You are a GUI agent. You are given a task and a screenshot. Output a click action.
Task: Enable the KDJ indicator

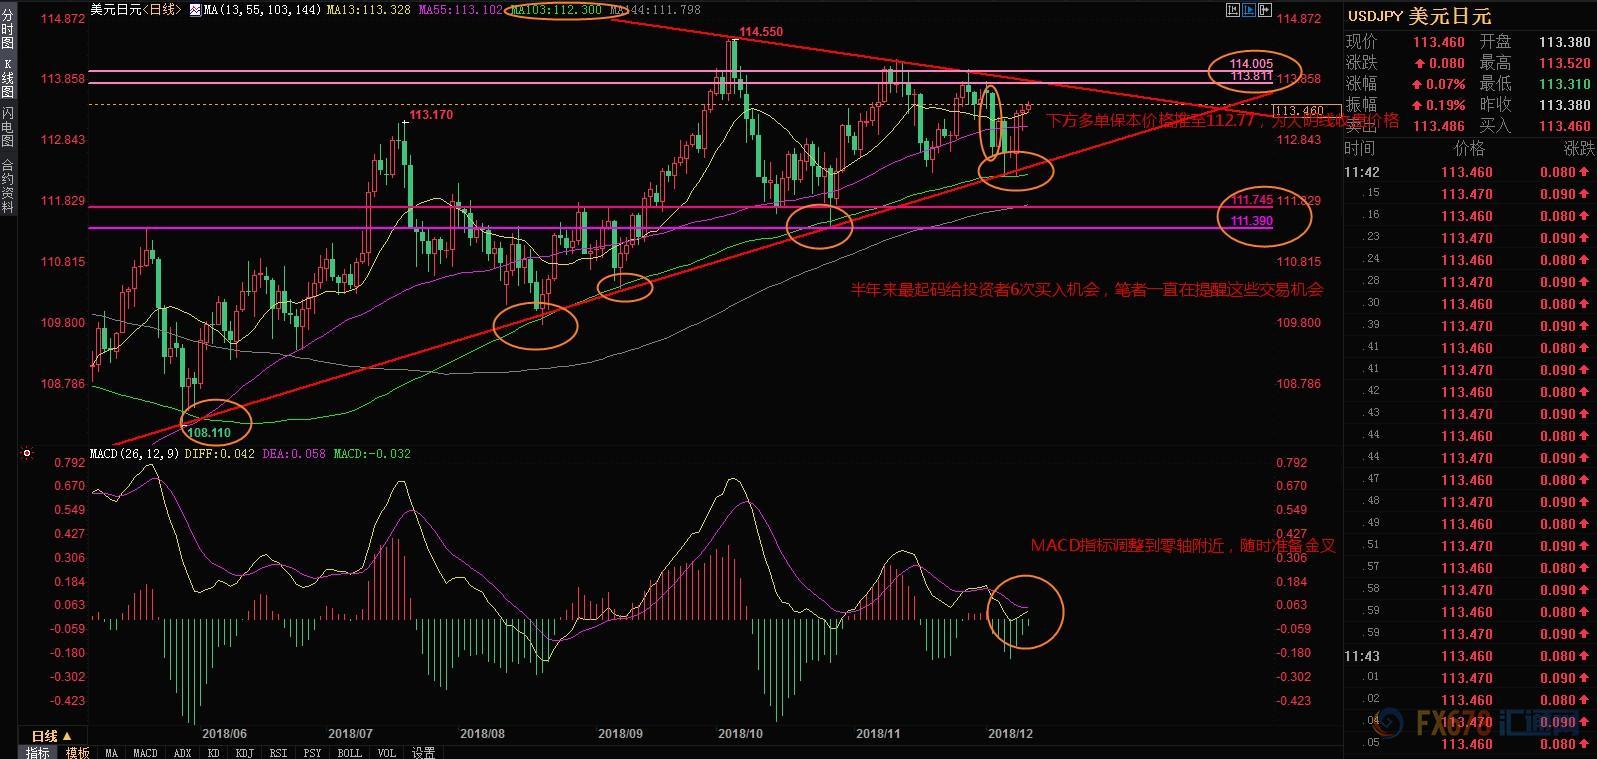(245, 752)
